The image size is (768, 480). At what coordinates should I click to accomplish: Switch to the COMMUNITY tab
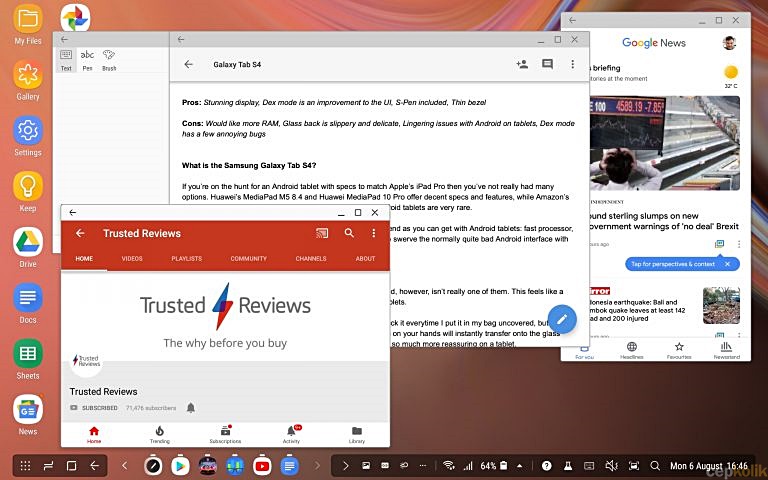[x=249, y=259]
